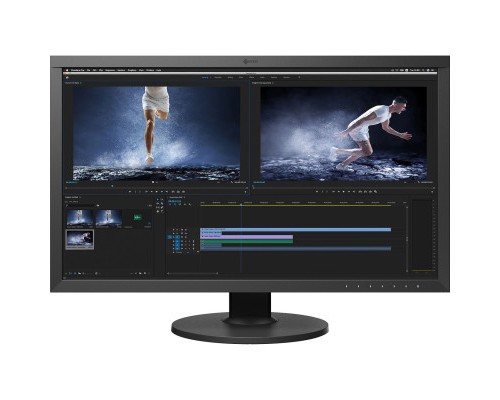
Task: Open the File menu
Action: [89, 70]
